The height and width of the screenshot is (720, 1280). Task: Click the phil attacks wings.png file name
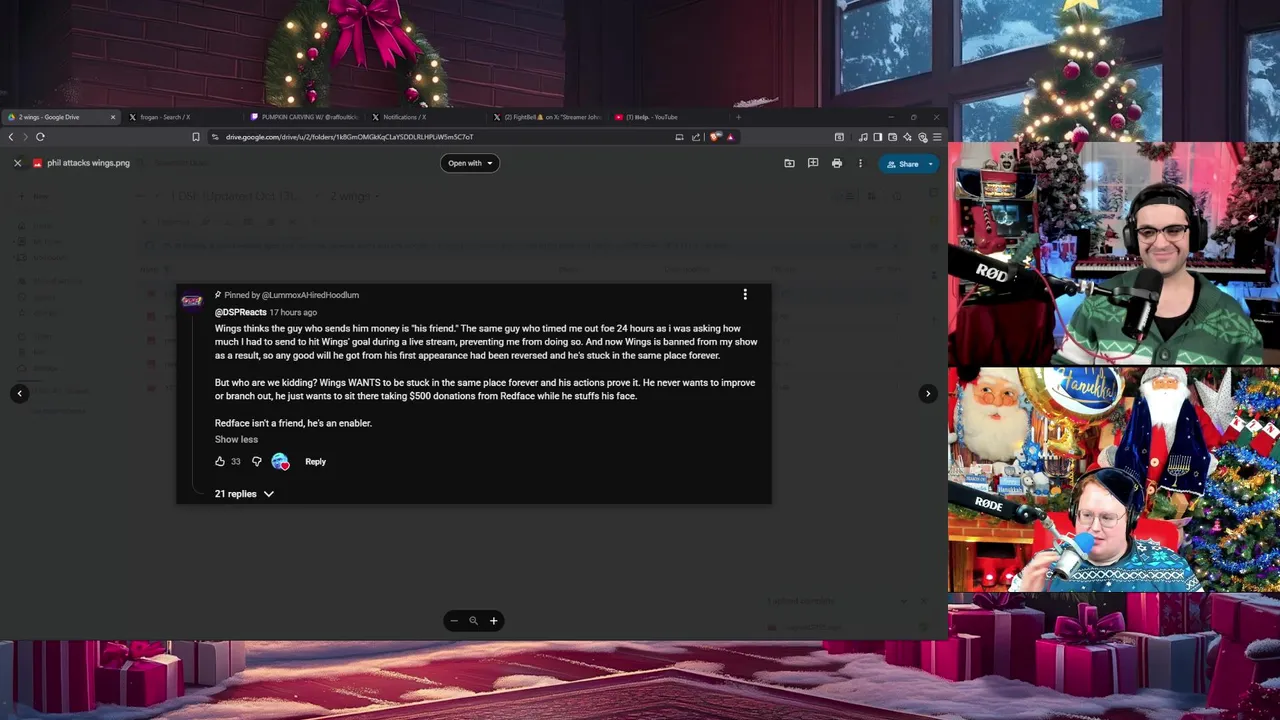[x=88, y=163]
